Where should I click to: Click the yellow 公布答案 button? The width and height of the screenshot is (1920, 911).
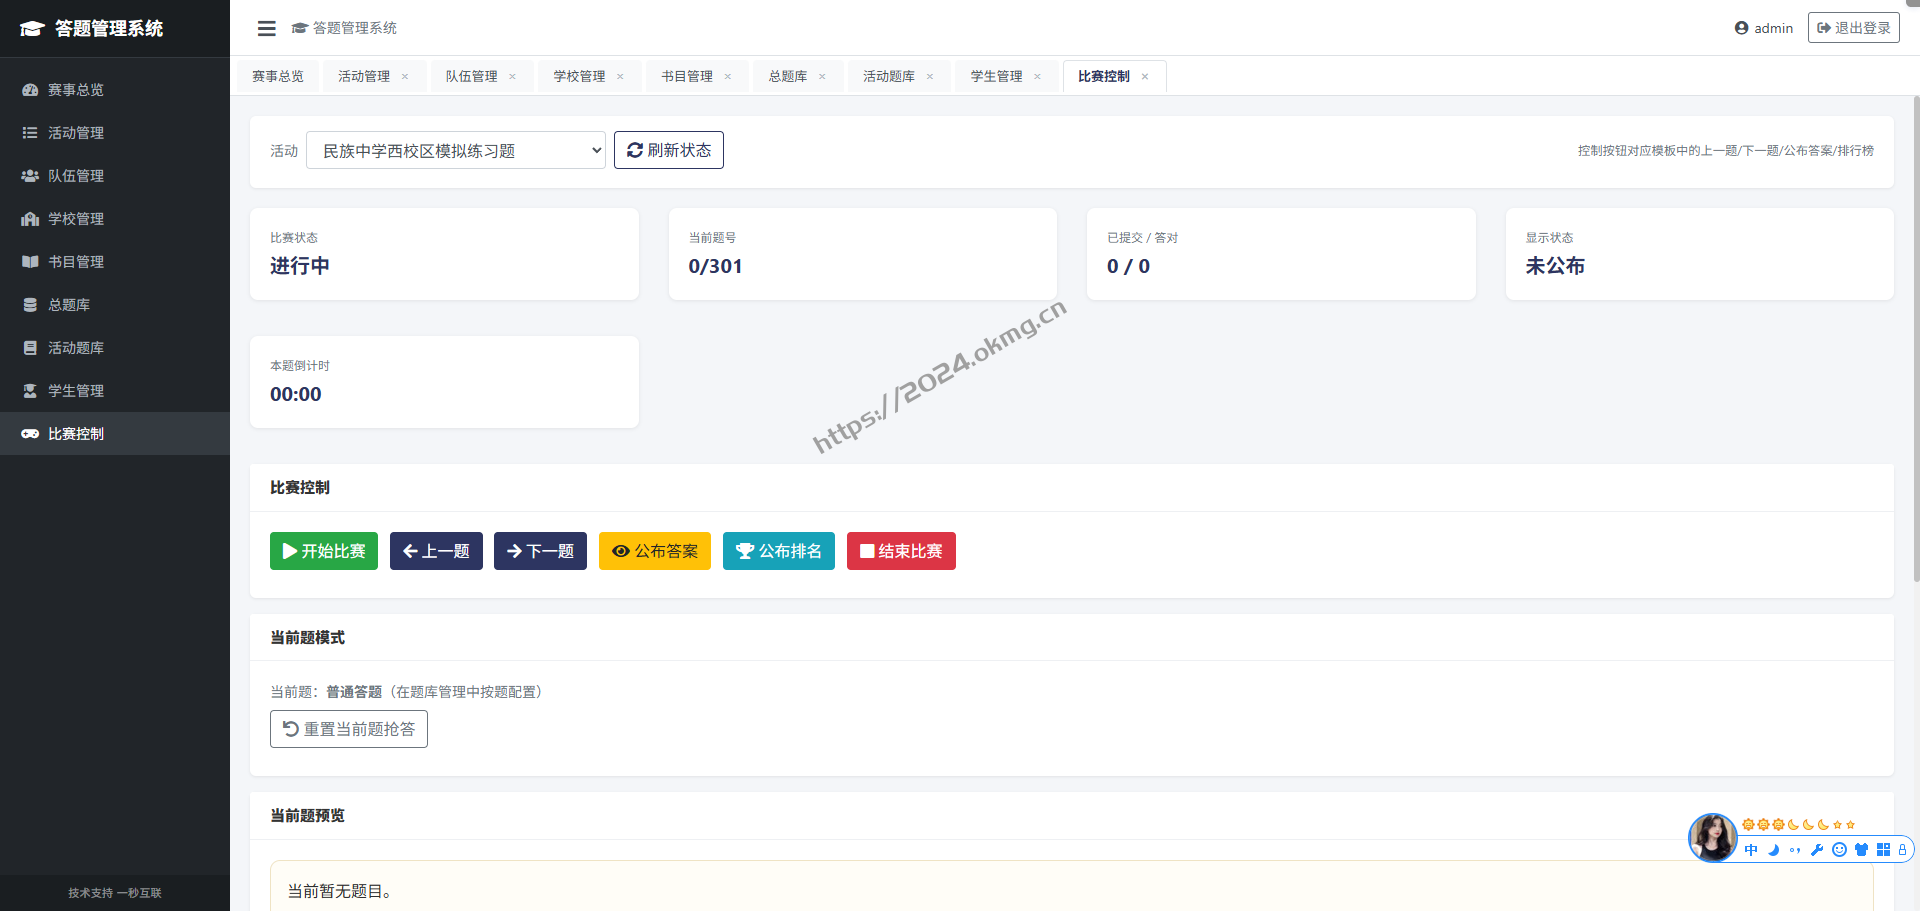pos(655,551)
